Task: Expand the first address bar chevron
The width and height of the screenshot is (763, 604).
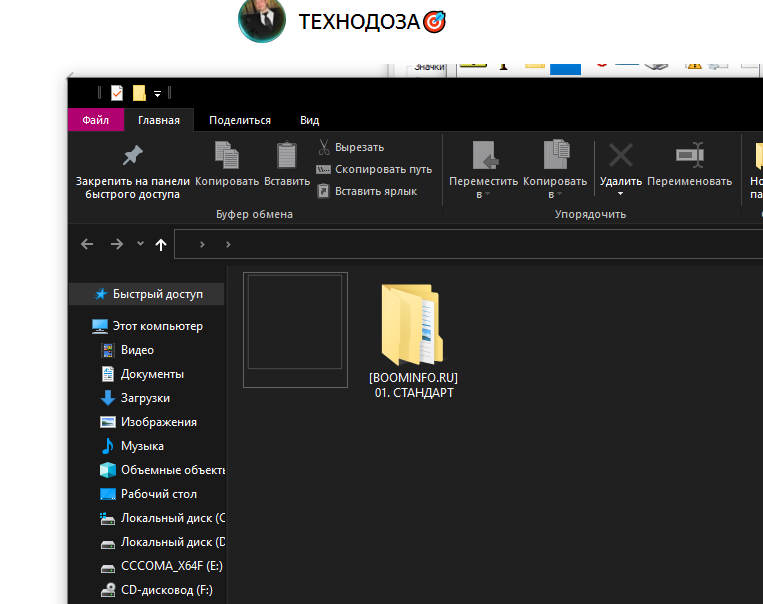Action: (202, 244)
